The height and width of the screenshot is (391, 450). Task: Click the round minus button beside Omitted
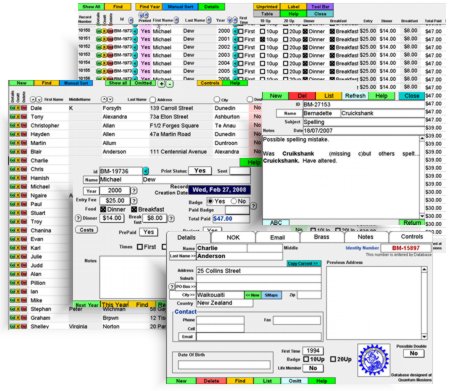tap(170, 84)
